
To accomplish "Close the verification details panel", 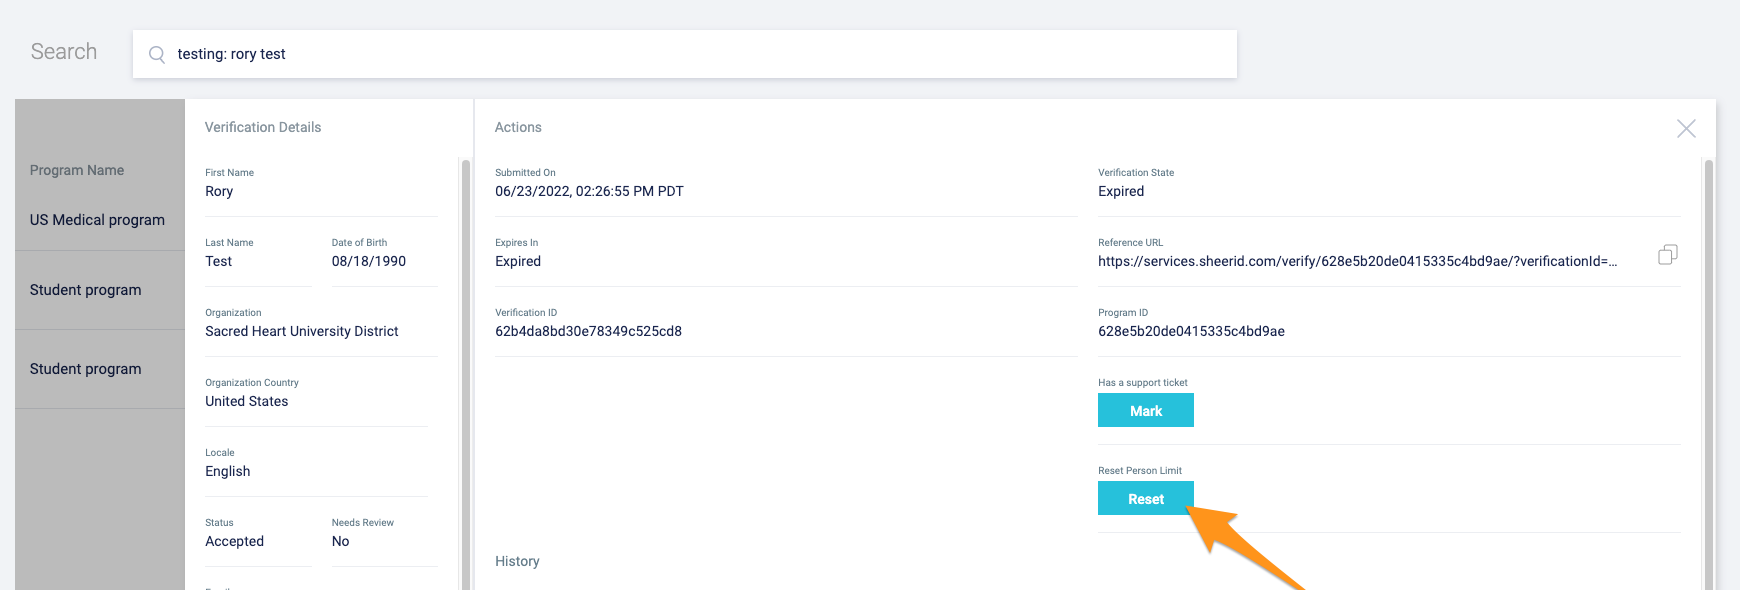I will (1686, 128).
